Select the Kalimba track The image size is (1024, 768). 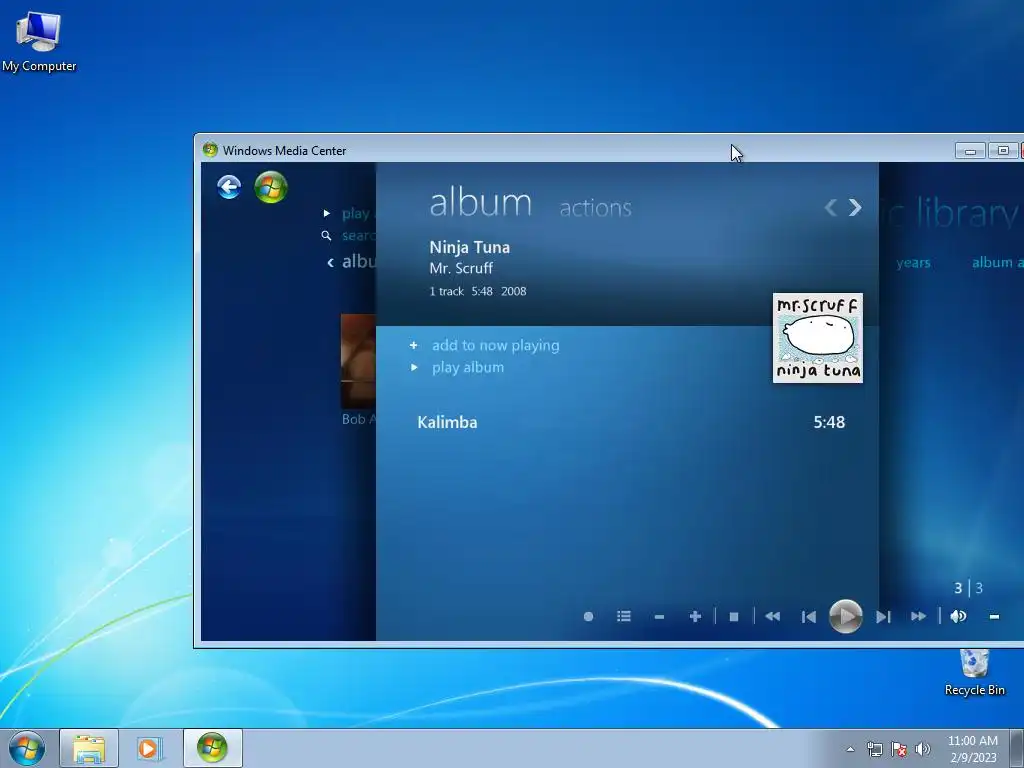(631, 423)
